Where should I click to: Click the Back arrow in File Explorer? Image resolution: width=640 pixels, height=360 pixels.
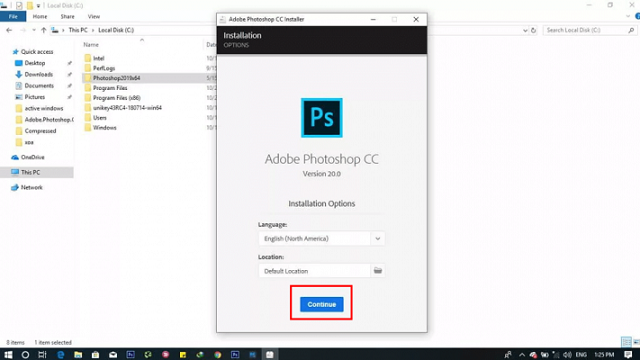point(9,30)
